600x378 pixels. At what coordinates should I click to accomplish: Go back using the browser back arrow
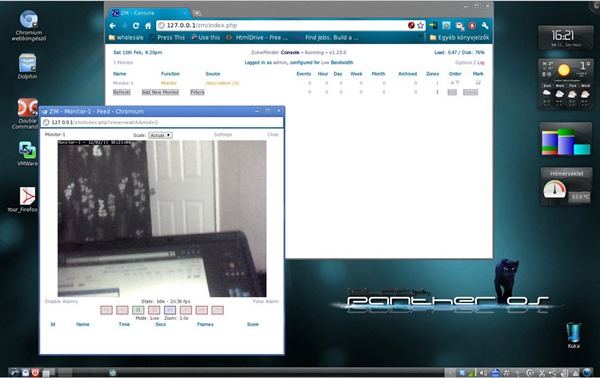112,26
